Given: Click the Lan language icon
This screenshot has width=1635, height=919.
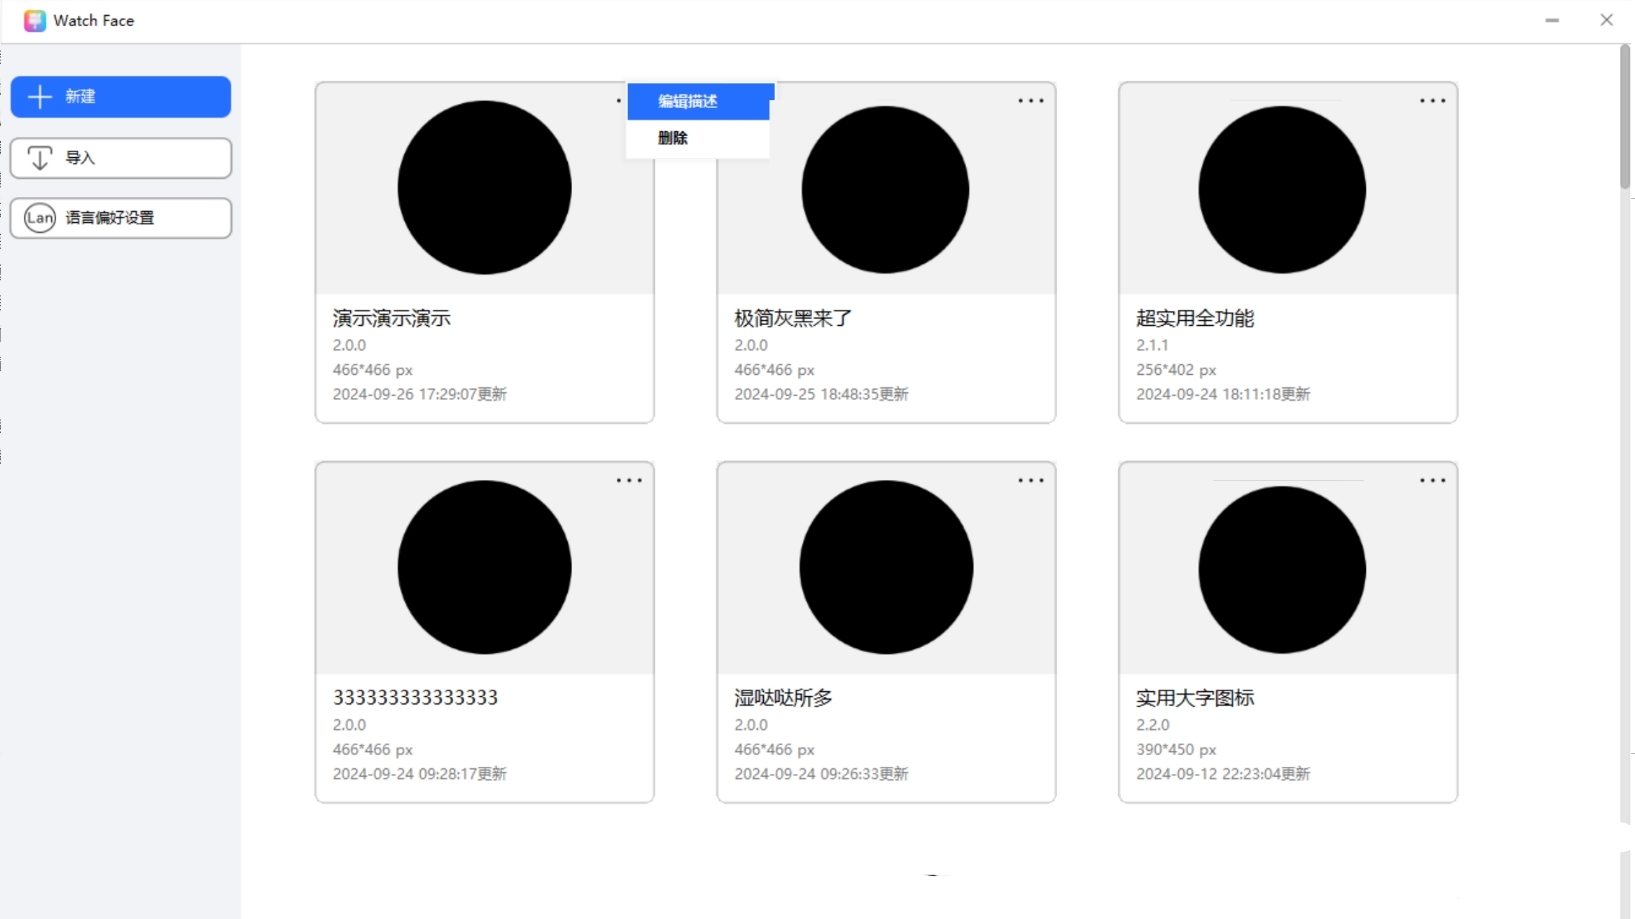Looking at the screenshot, I should pos(40,218).
